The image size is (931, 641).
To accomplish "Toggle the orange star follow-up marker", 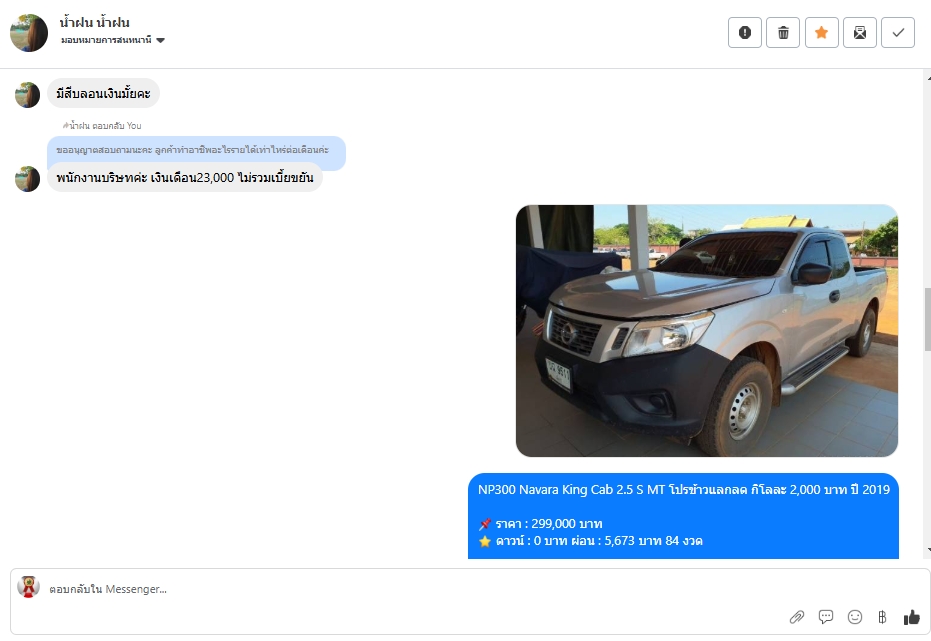I will 822,33.
